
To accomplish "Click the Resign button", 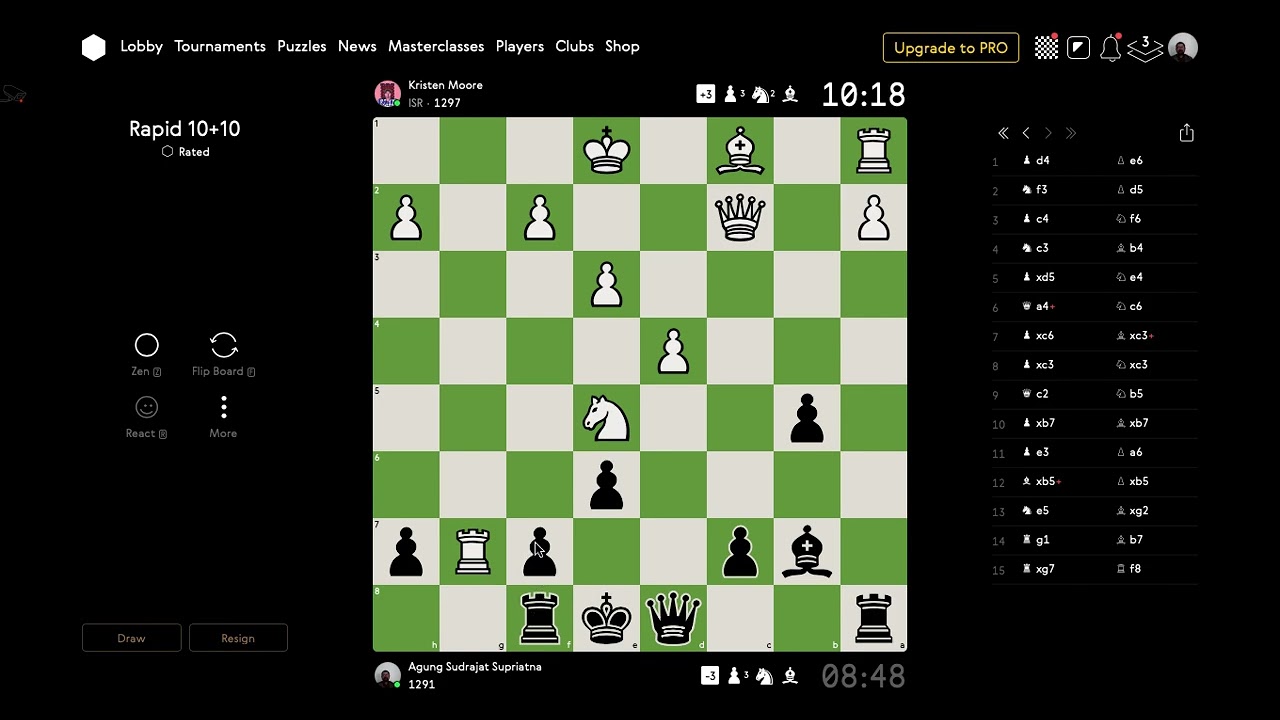I will pyautogui.click(x=238, y=638).
